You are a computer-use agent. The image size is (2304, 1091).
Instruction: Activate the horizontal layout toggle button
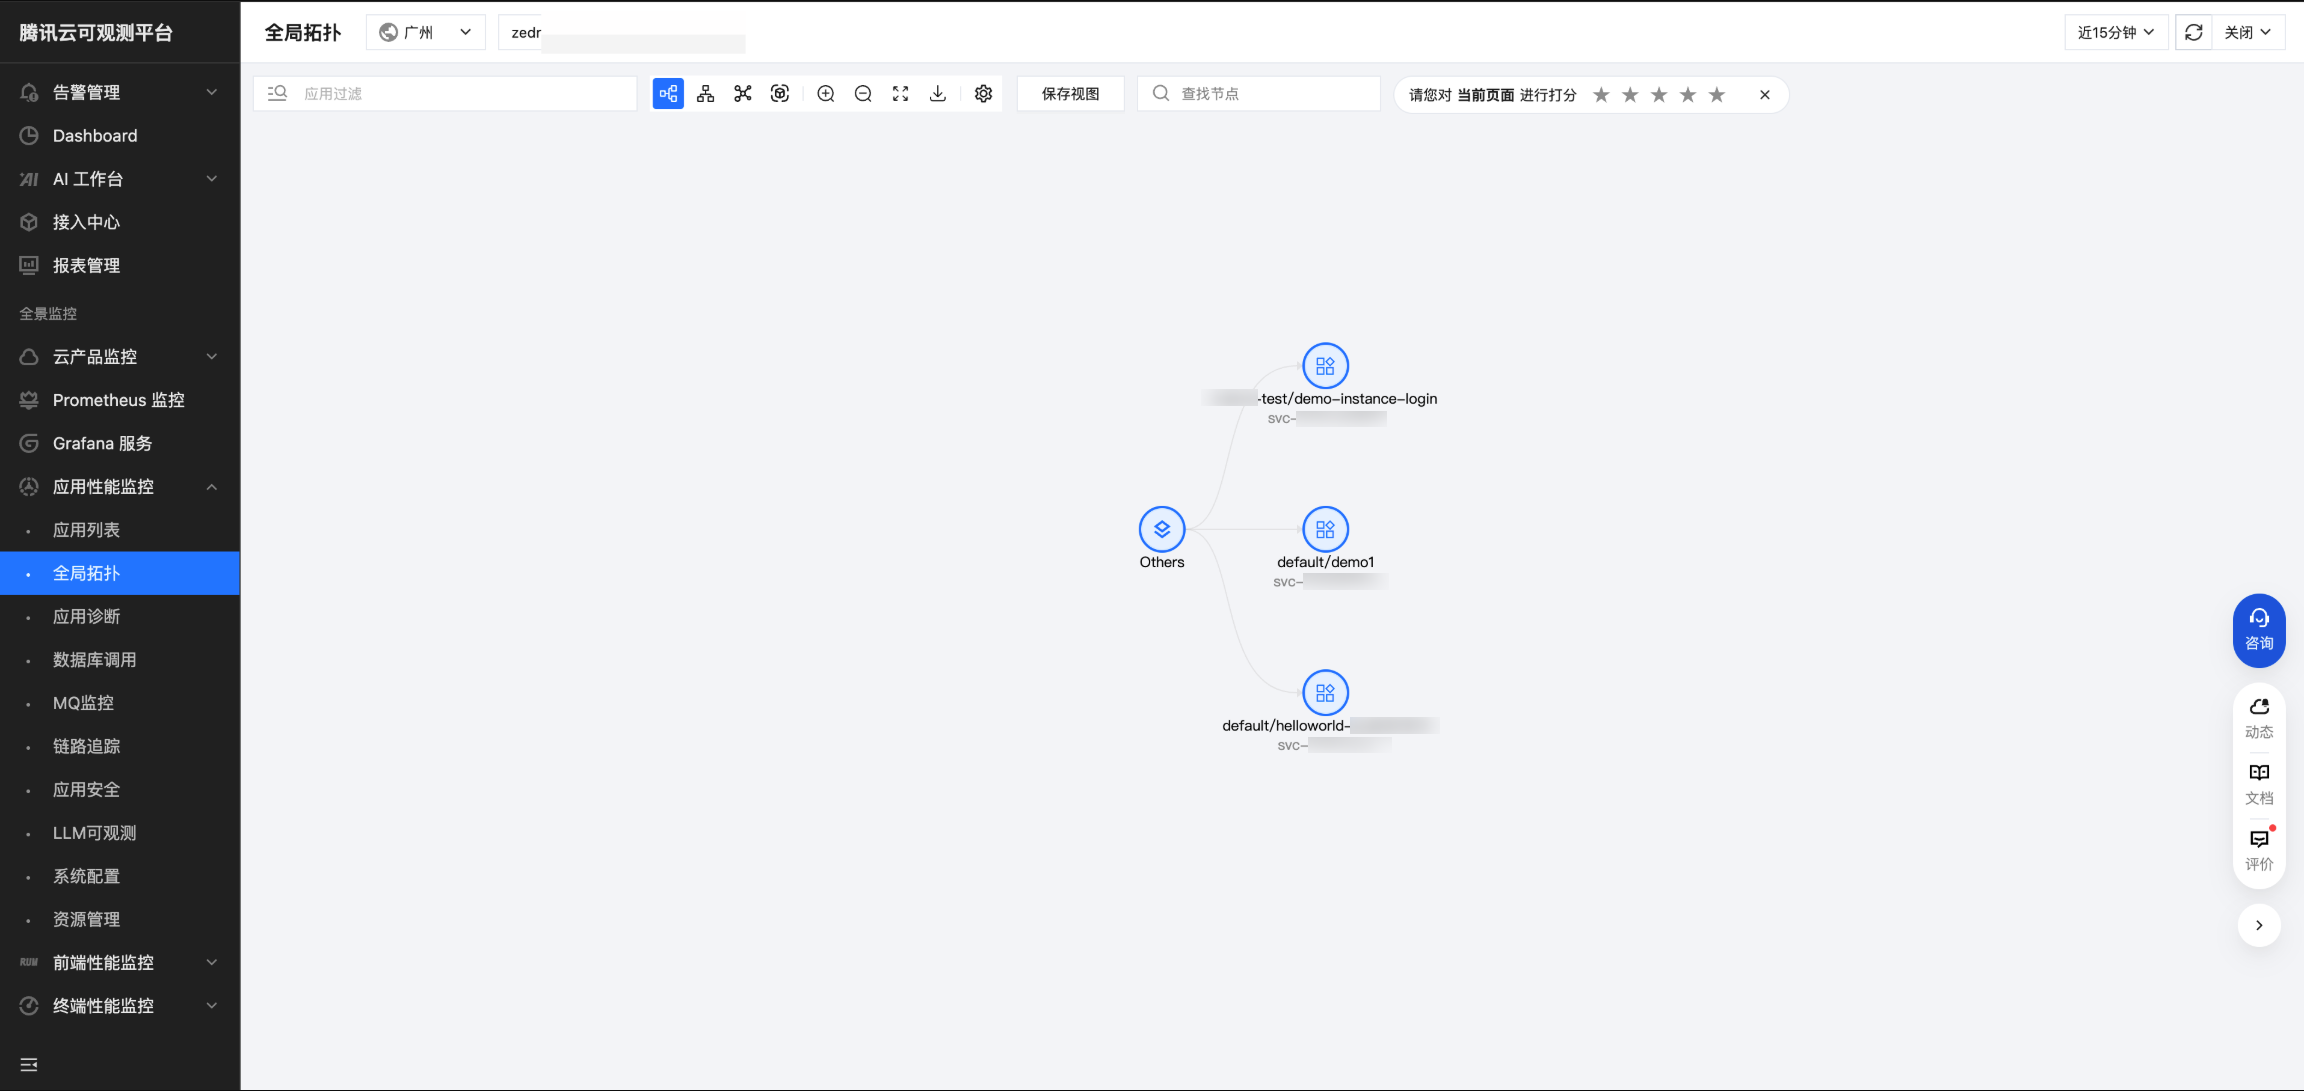point(668,93)
